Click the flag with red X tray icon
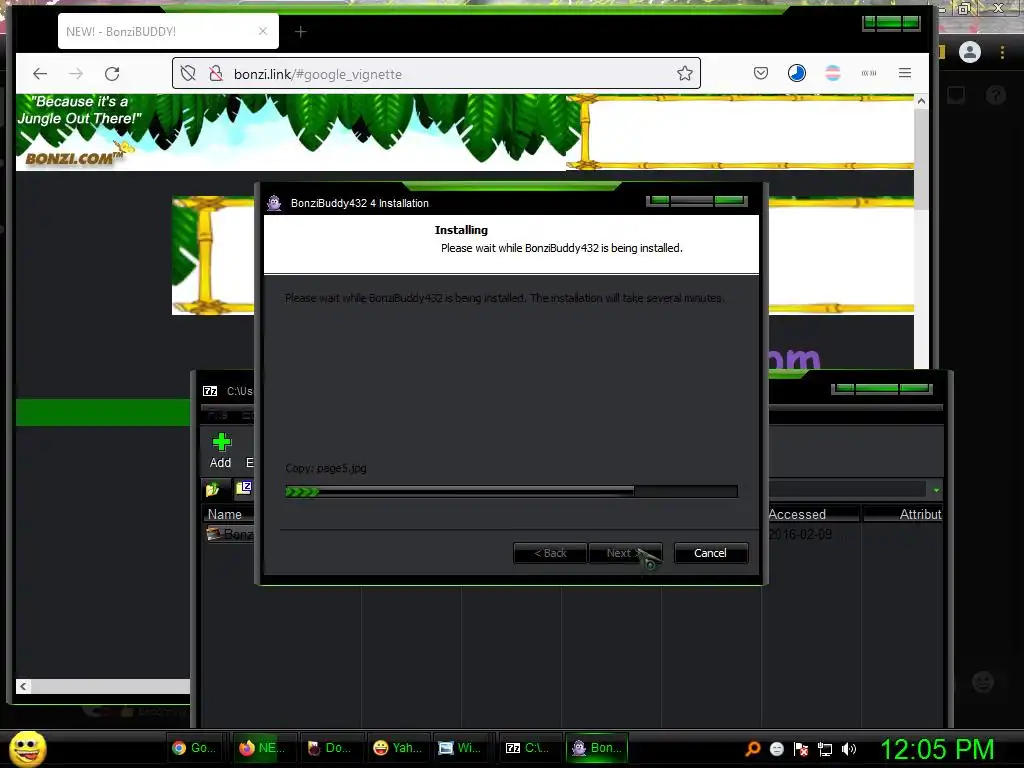The image size is (1024, 768). (801, 748)
